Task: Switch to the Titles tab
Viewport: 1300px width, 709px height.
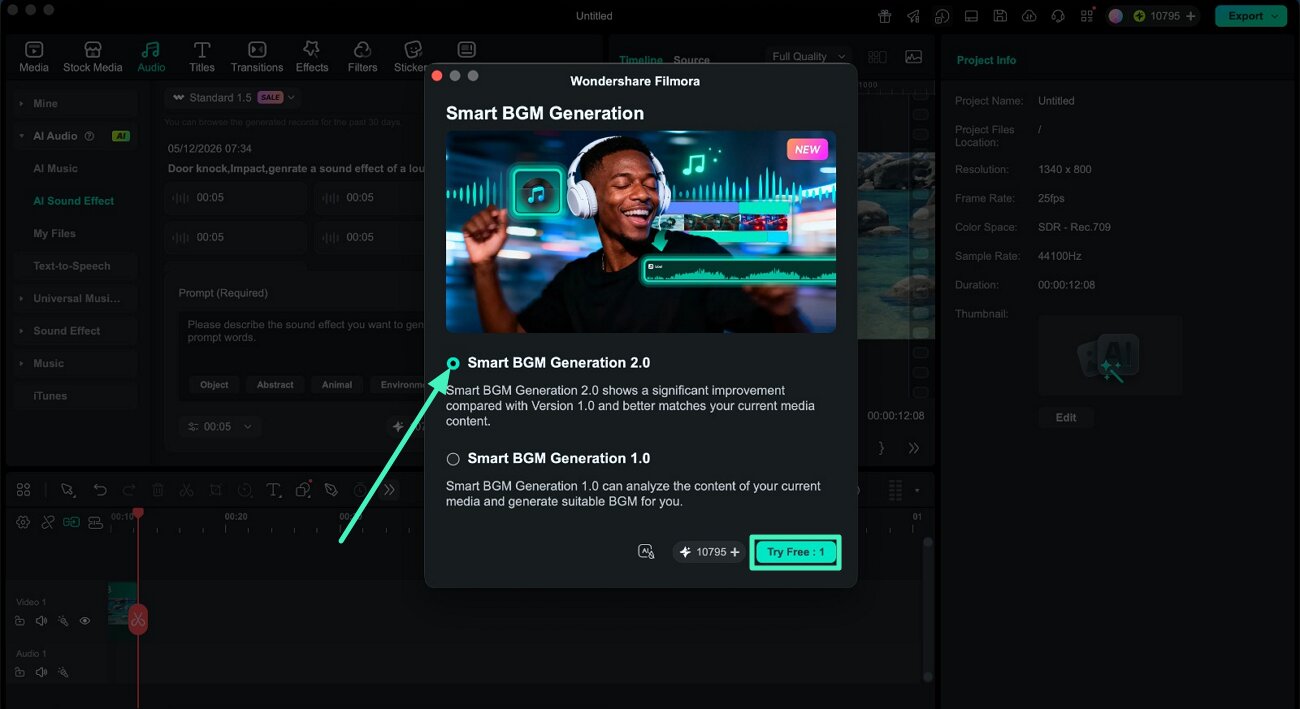Action: pos(202,57)
